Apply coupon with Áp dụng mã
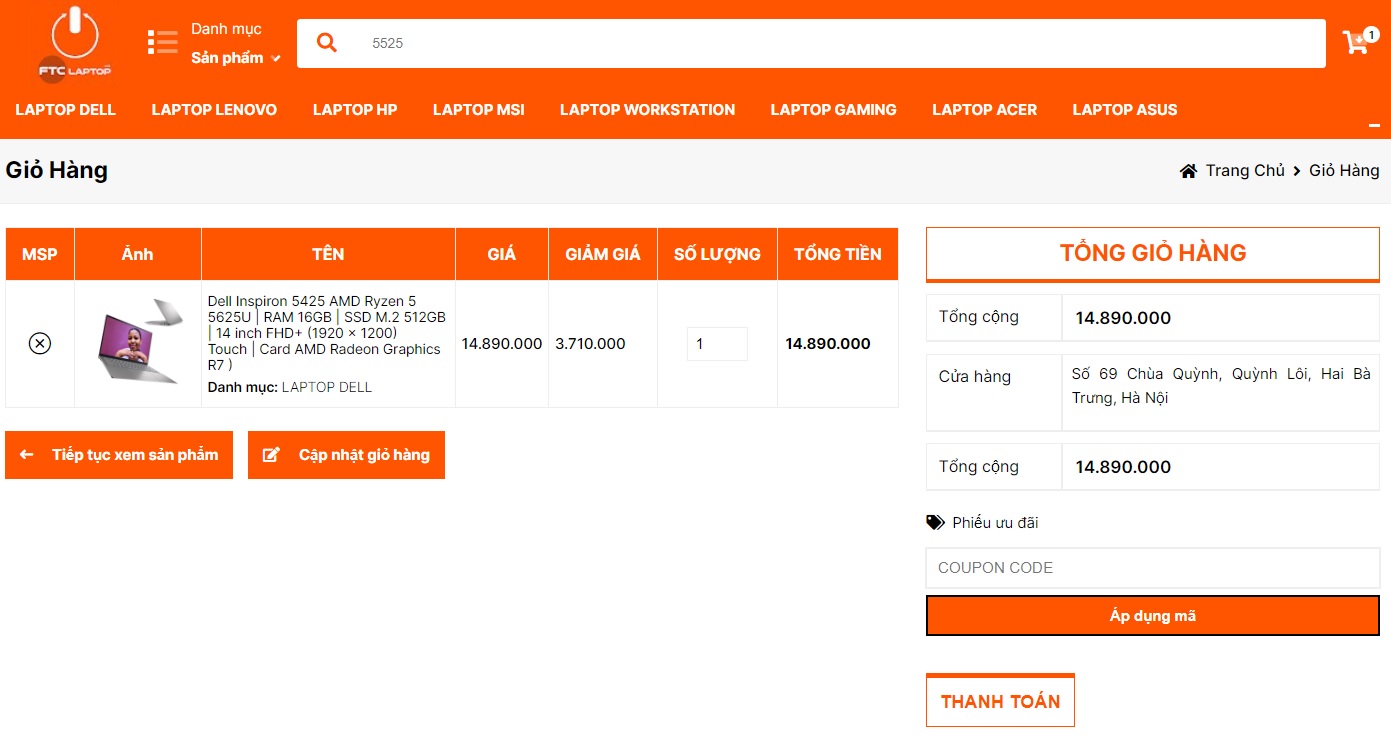1391x745 pixels. [x=1152, y=616]
